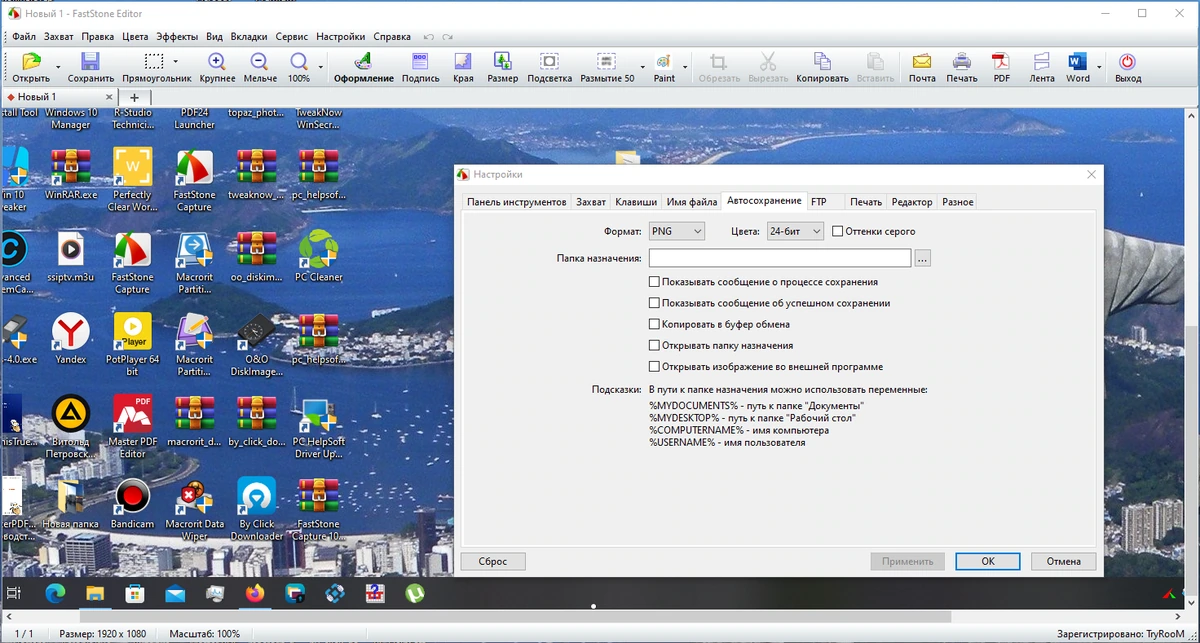
Task: Browse for folder with the … button
Action: (x=923, y=258)
